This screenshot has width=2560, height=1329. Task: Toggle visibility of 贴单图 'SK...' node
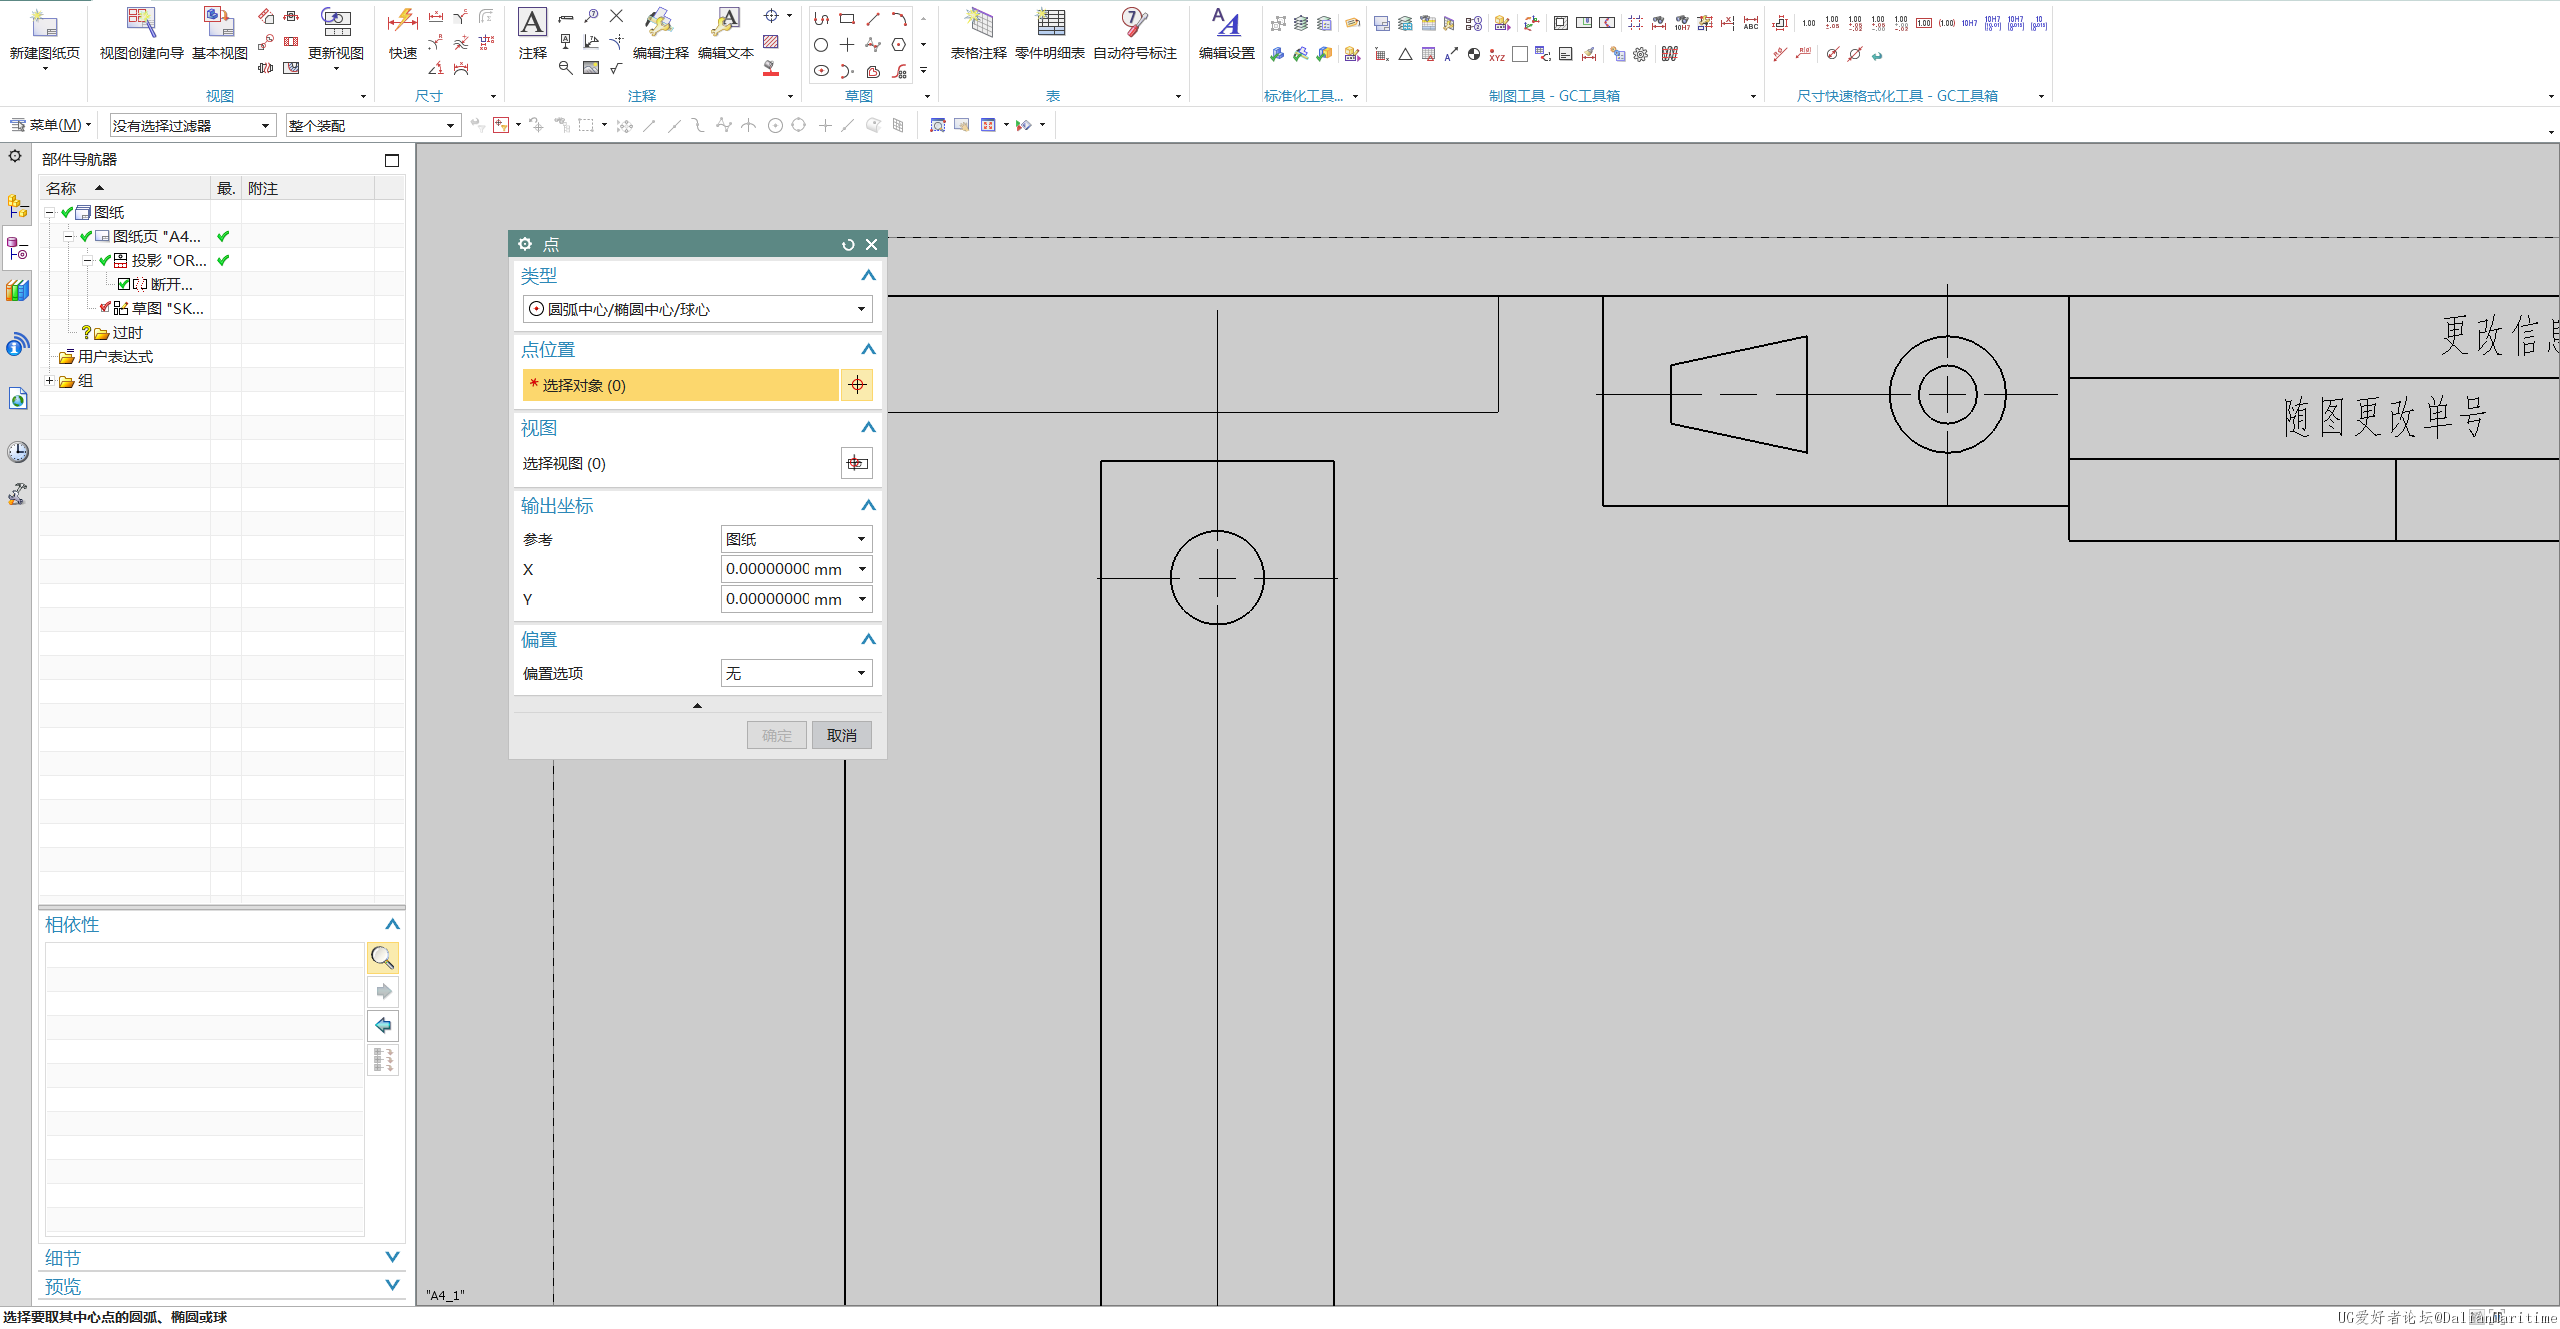point(102,308)
